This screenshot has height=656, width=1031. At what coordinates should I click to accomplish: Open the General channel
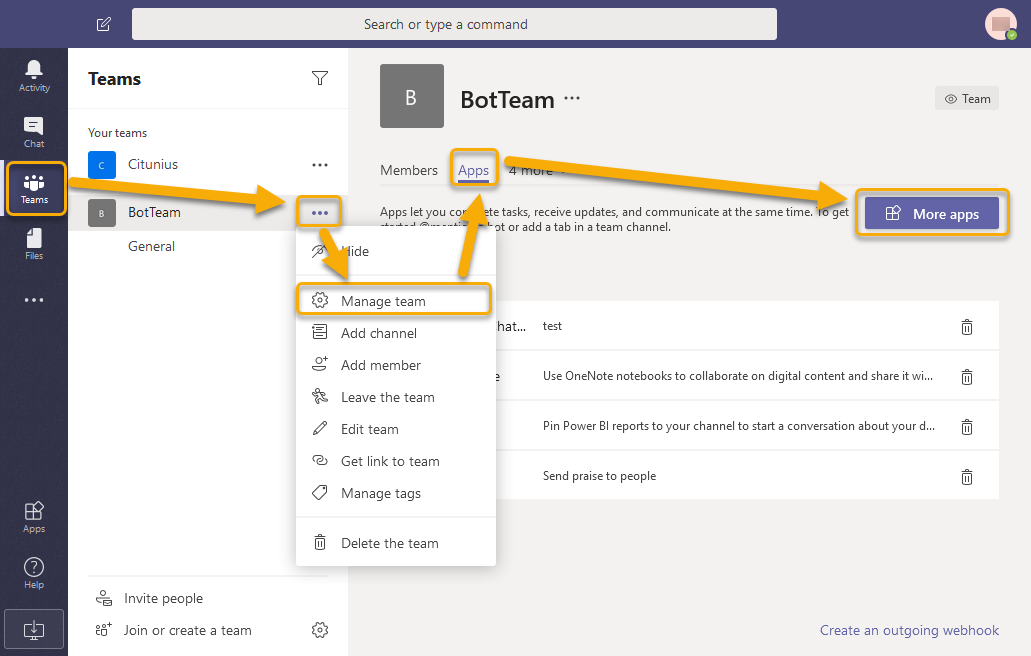coord(151,246)
